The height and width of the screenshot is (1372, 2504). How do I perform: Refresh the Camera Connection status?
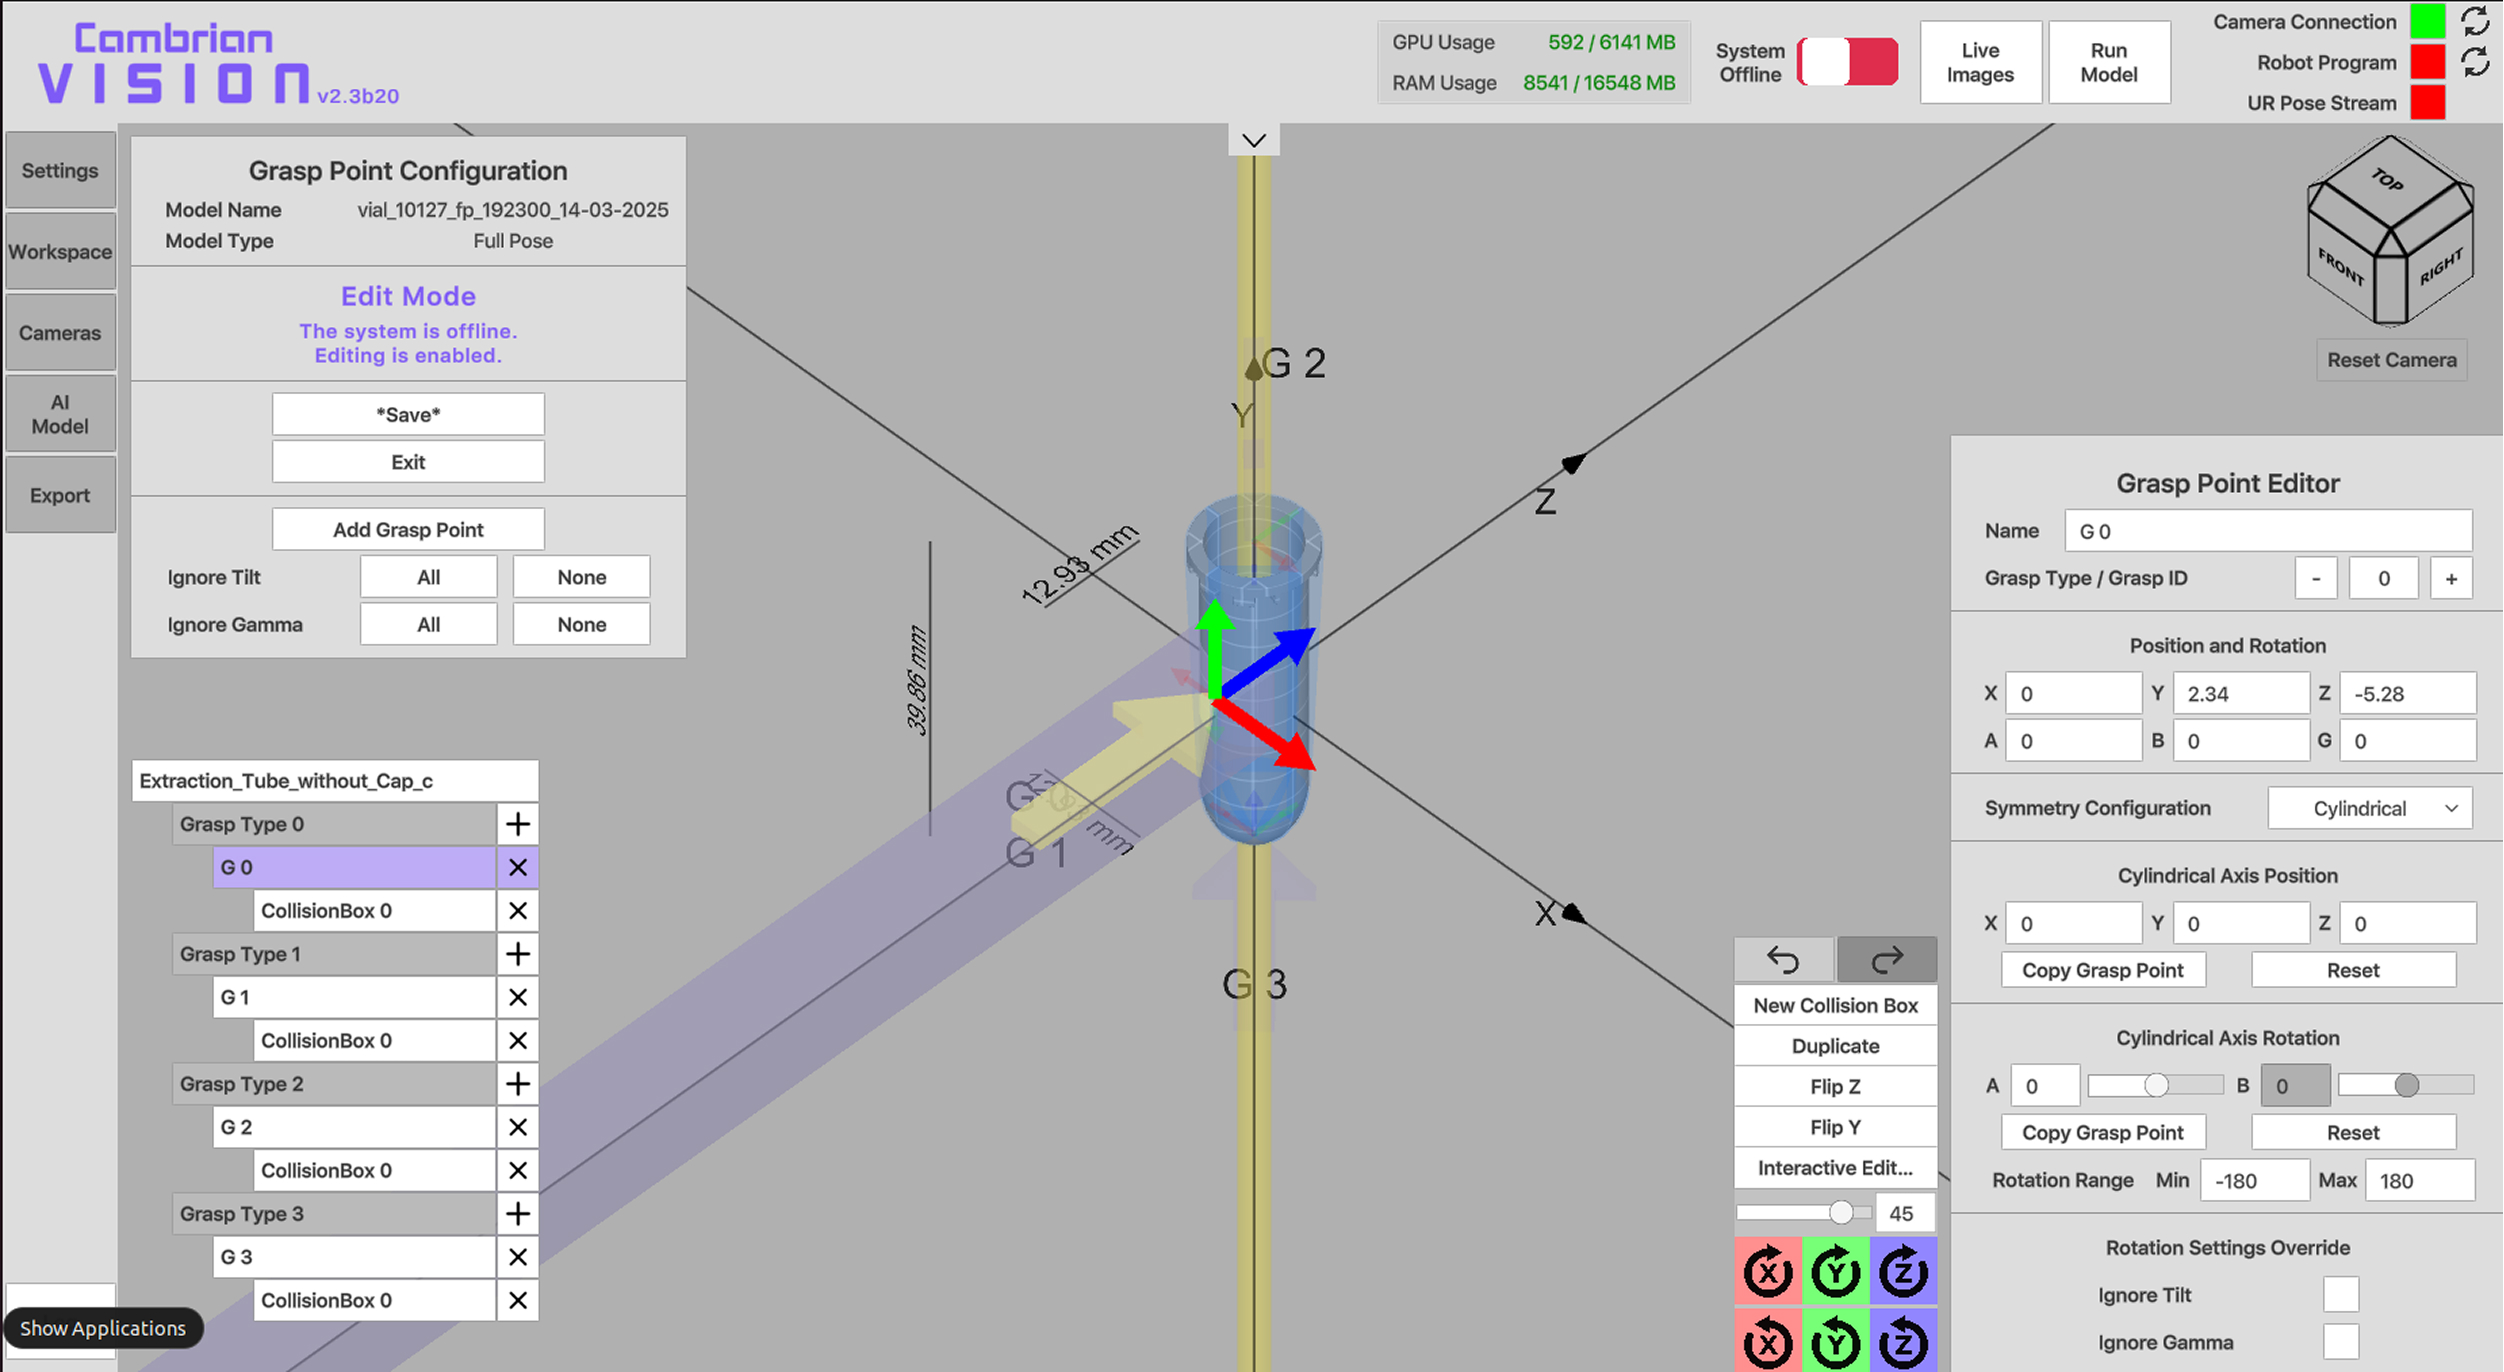pos(2475,21)
